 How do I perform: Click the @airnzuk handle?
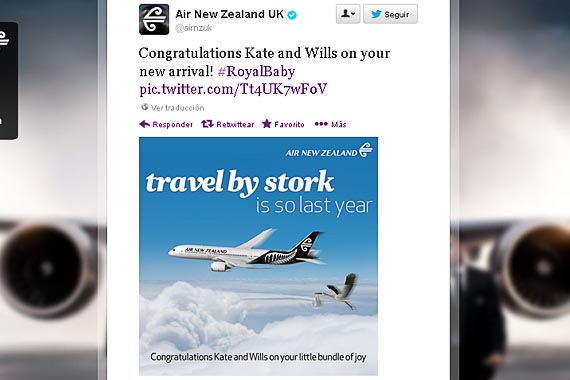click(x=193, y=28)
